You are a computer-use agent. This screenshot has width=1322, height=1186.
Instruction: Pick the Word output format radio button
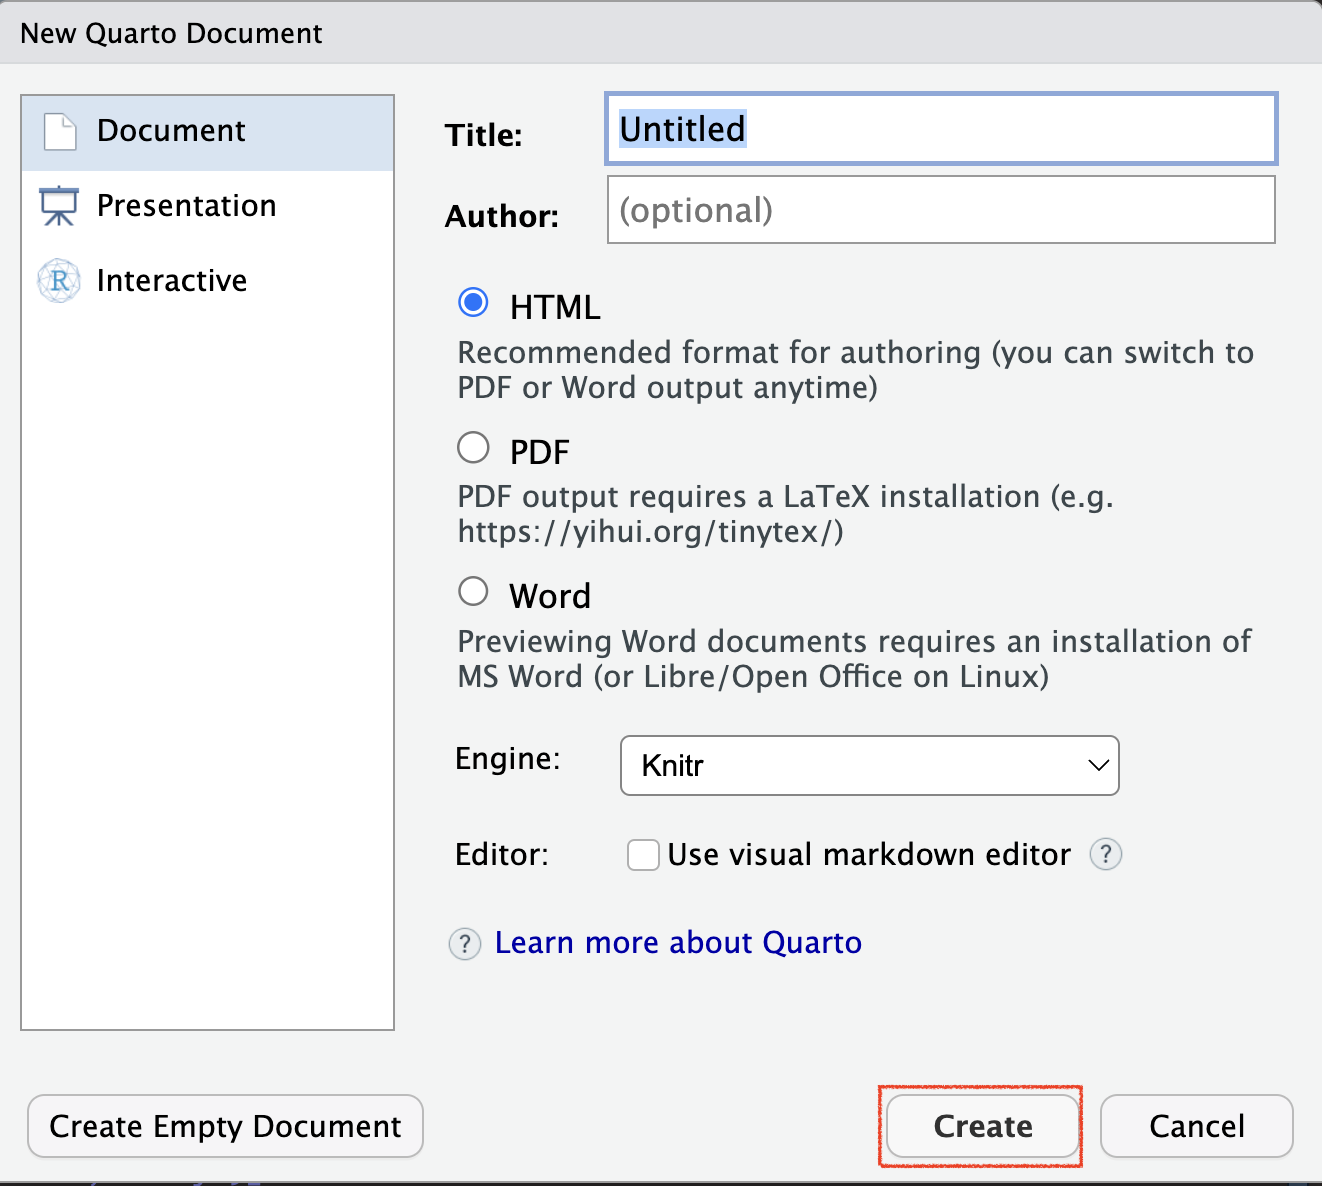click(473, 592)
